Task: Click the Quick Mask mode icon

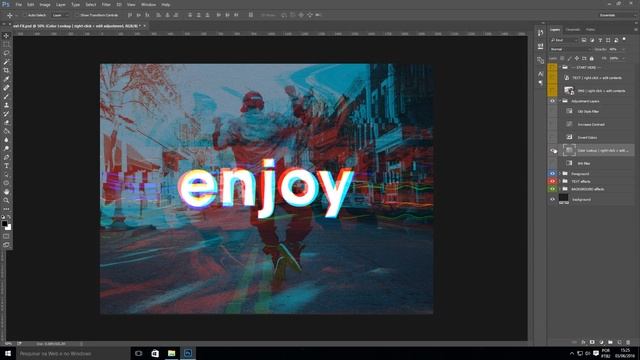Action: (x=6, y=236)
